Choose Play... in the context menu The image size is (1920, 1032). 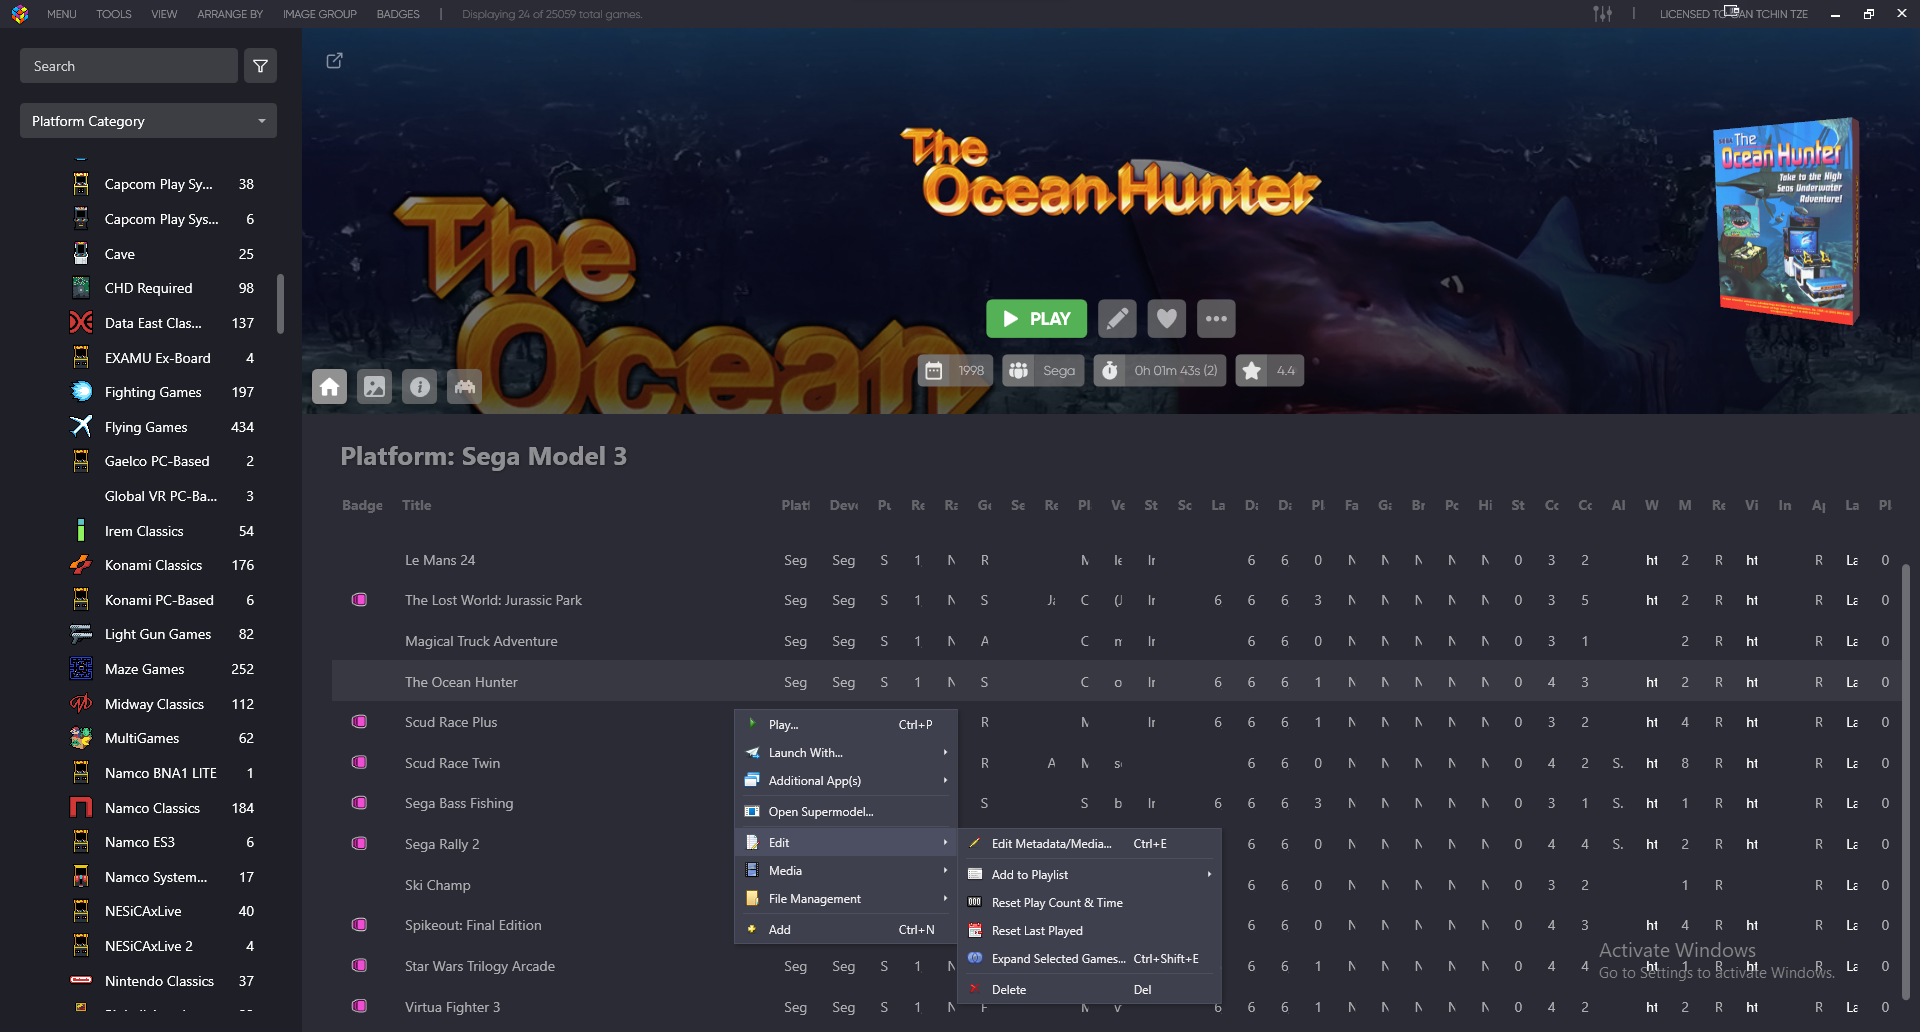846,725
